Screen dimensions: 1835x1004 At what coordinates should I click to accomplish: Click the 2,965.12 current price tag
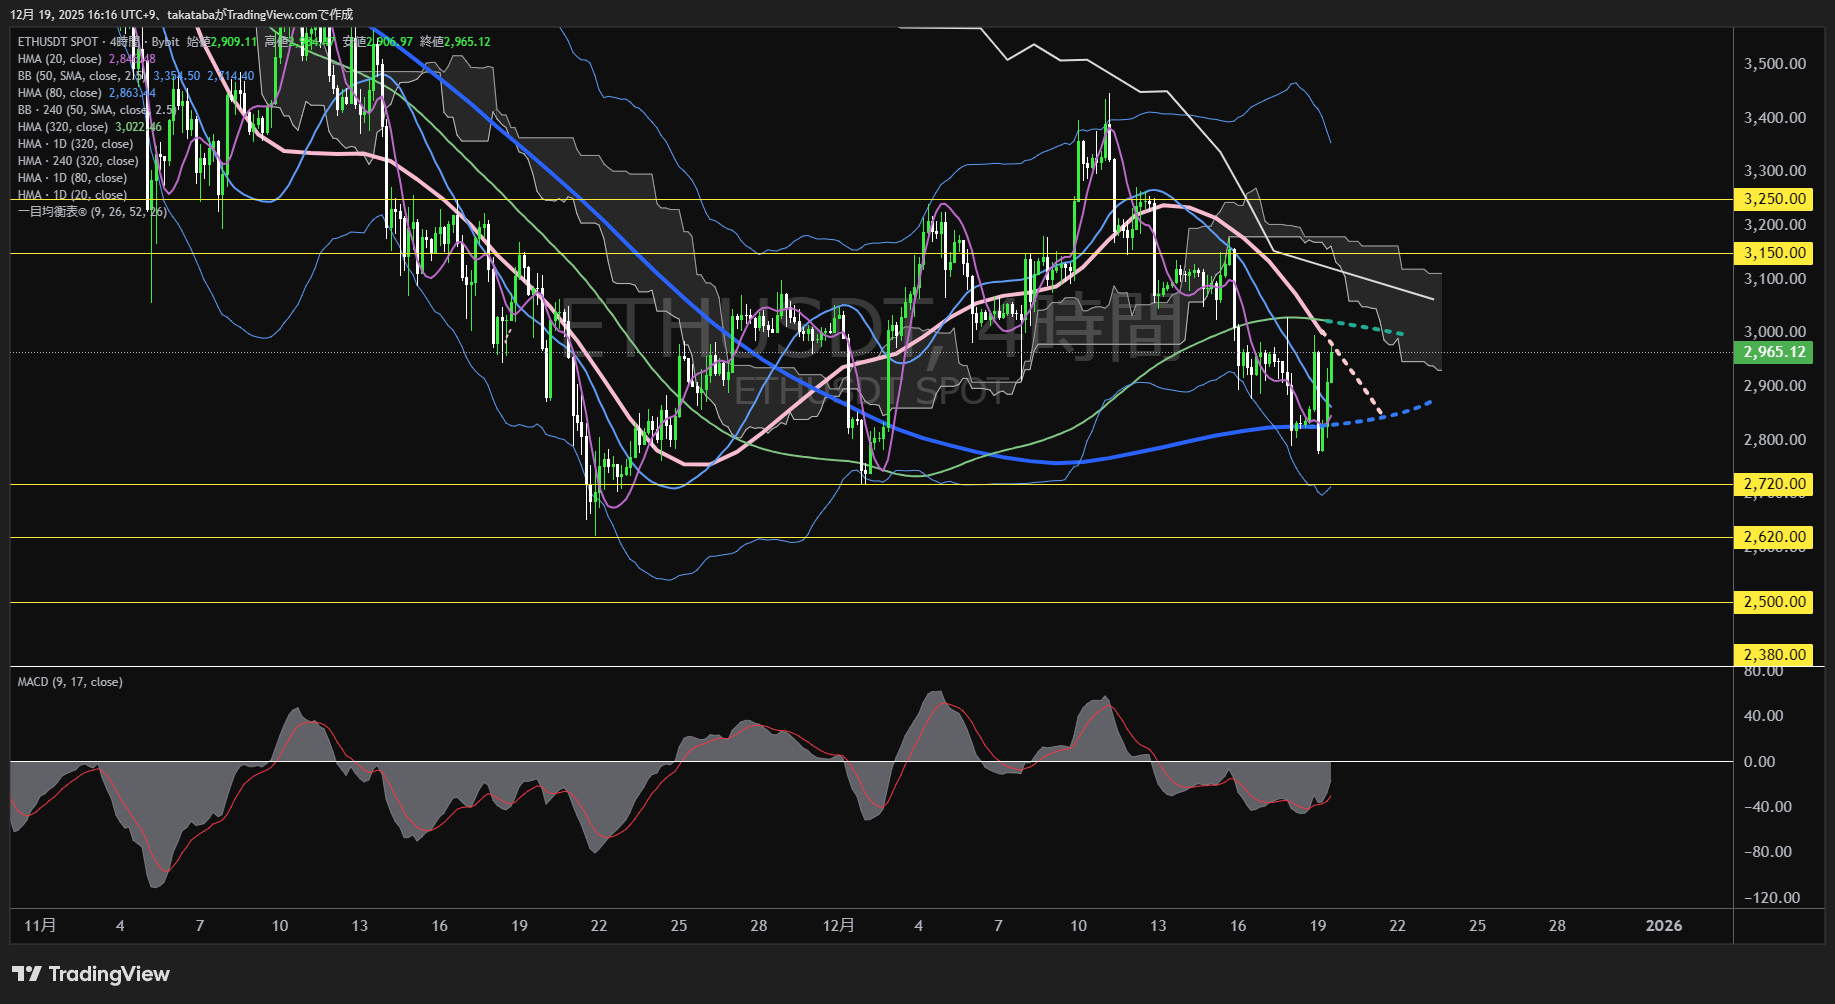tap(1774, 352)
